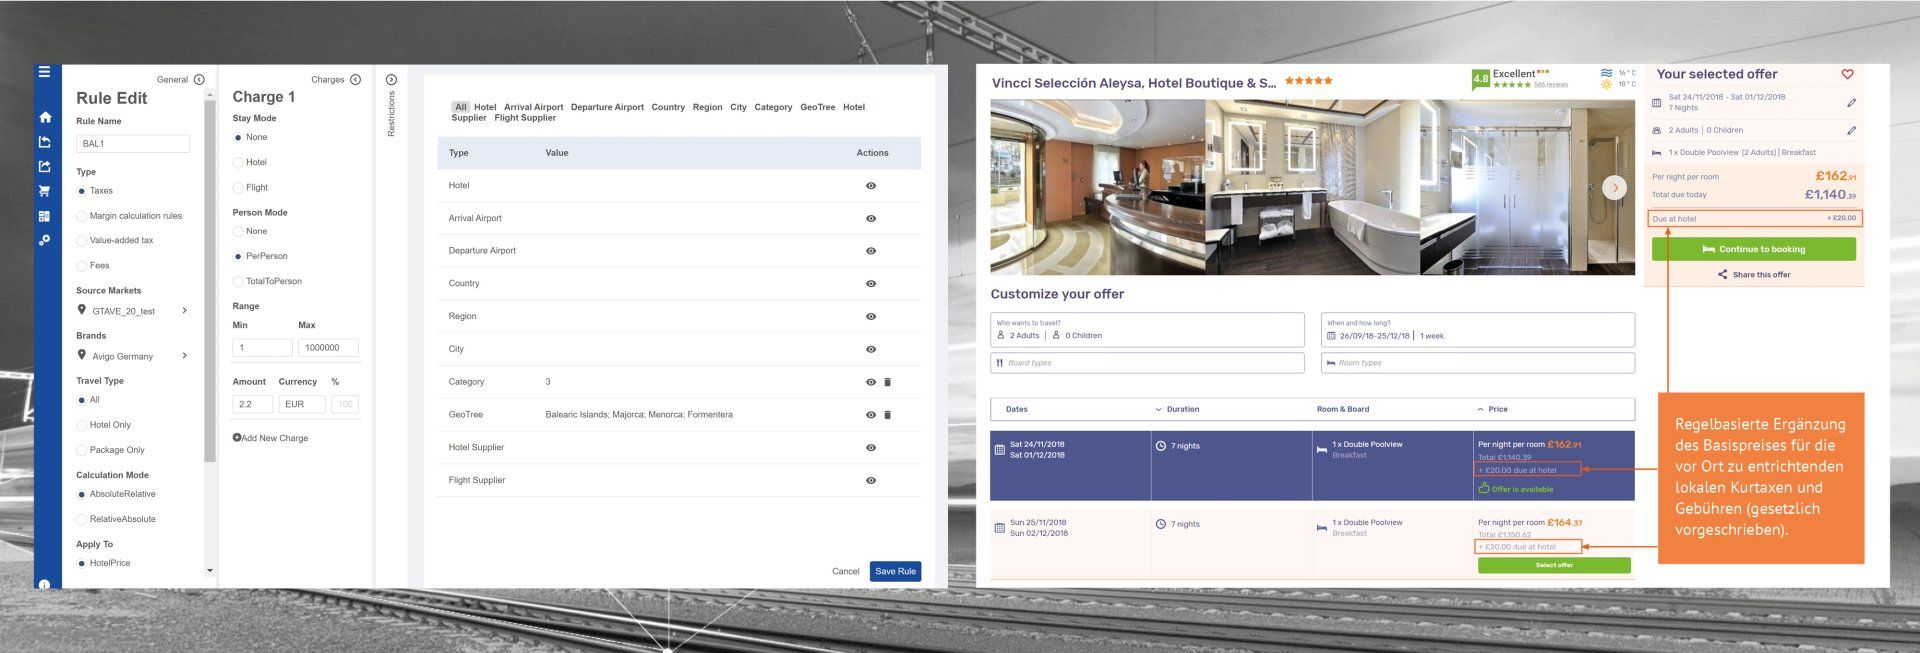This screenshot has width=1920, height=653.
Task: Edit the travel dates with pencil icon
Action: (x=1851, y=103)
